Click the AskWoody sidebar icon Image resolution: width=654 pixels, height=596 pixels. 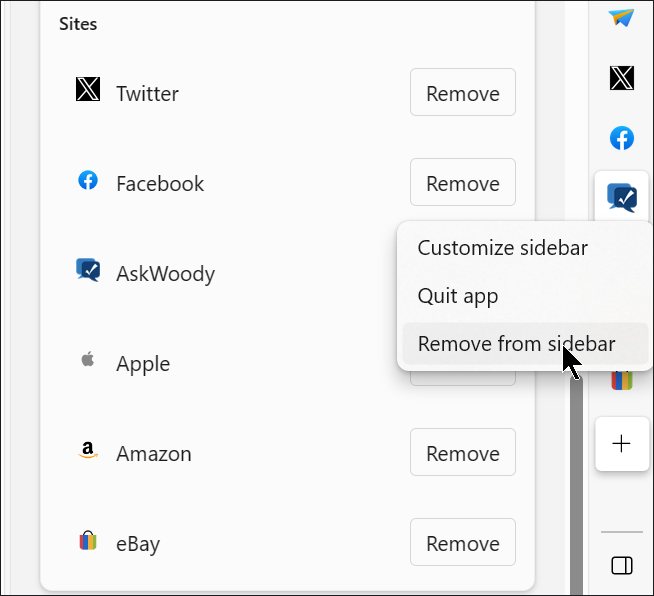(622, 198)
